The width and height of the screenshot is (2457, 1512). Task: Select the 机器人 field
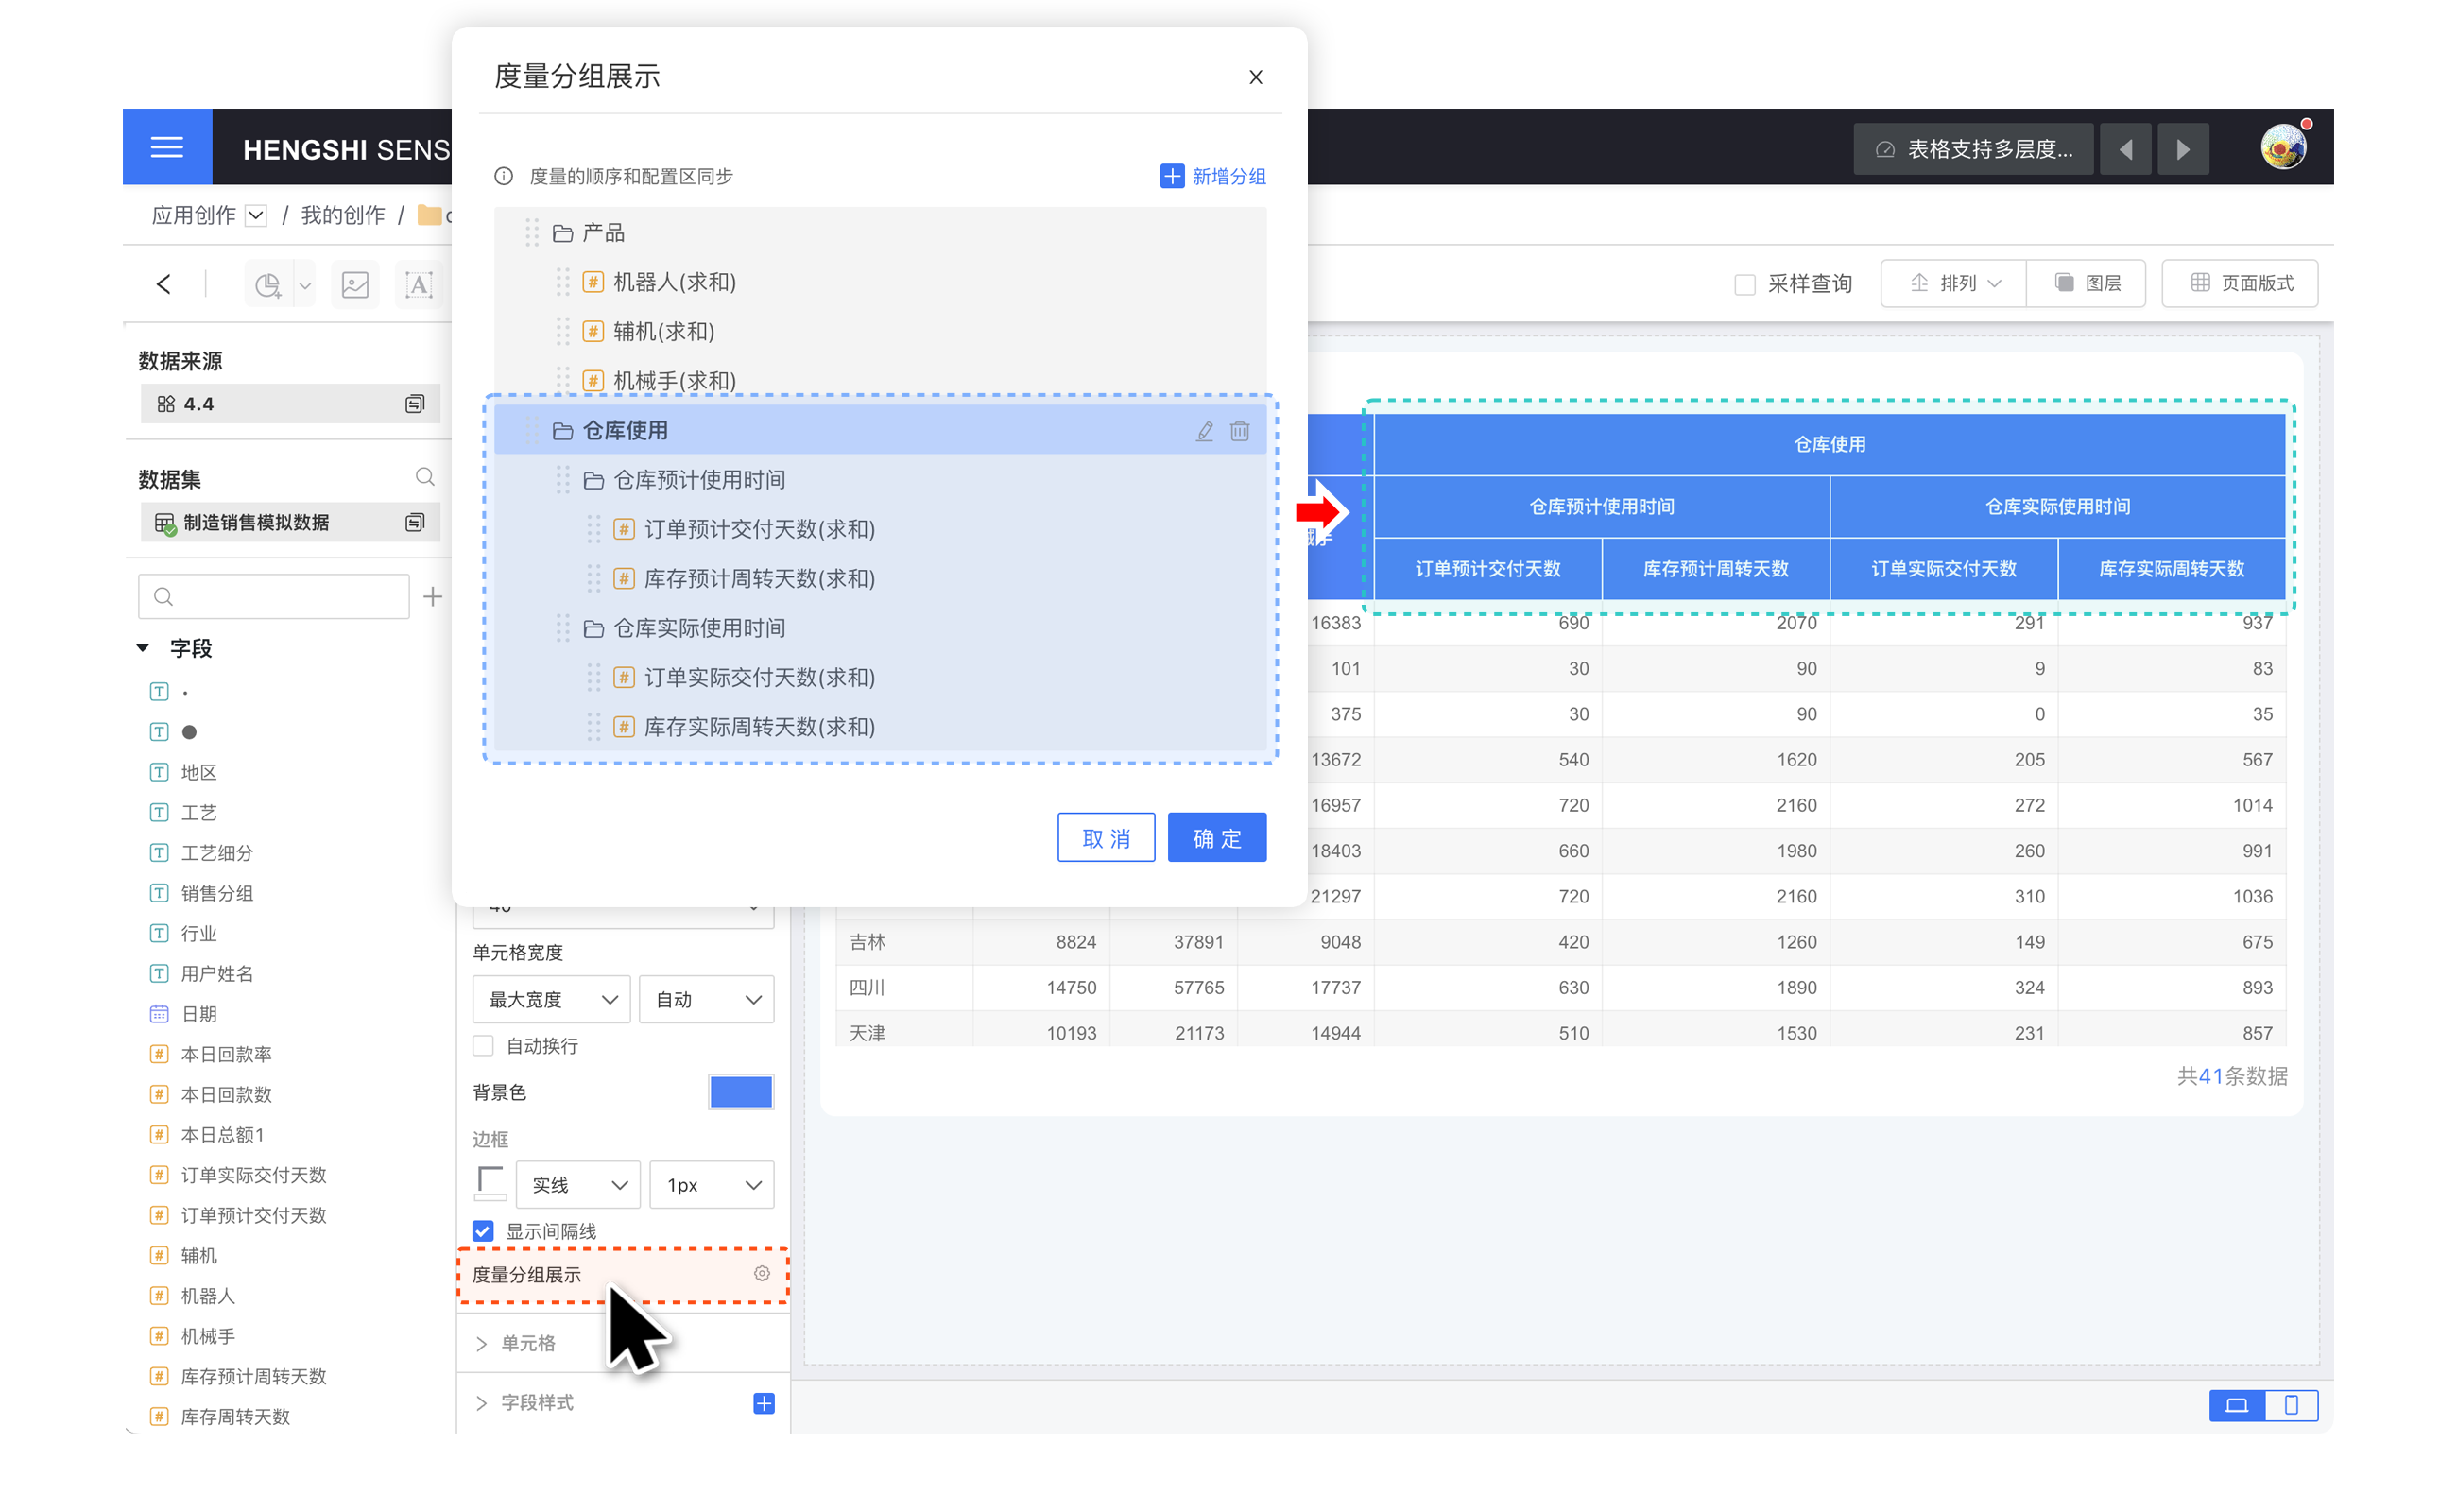[x=207, y=1295]
